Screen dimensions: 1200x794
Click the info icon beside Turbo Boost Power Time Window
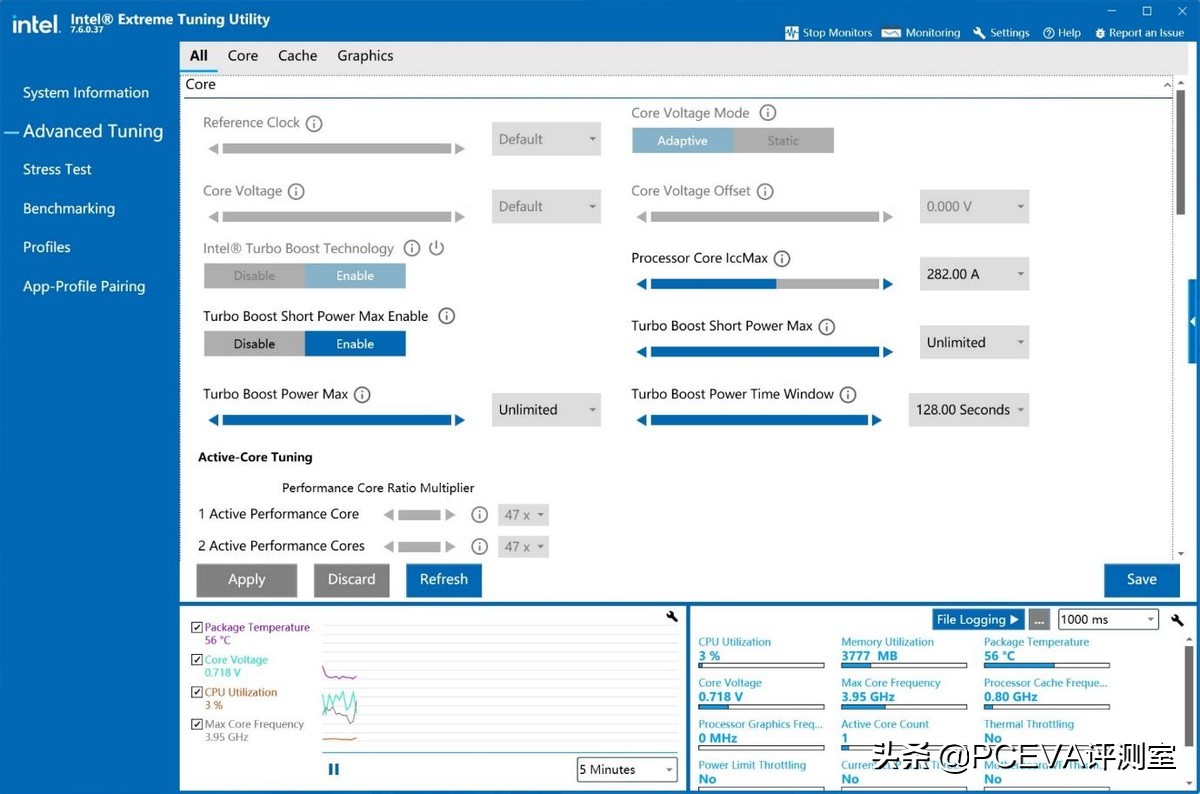tap(848, 395)
